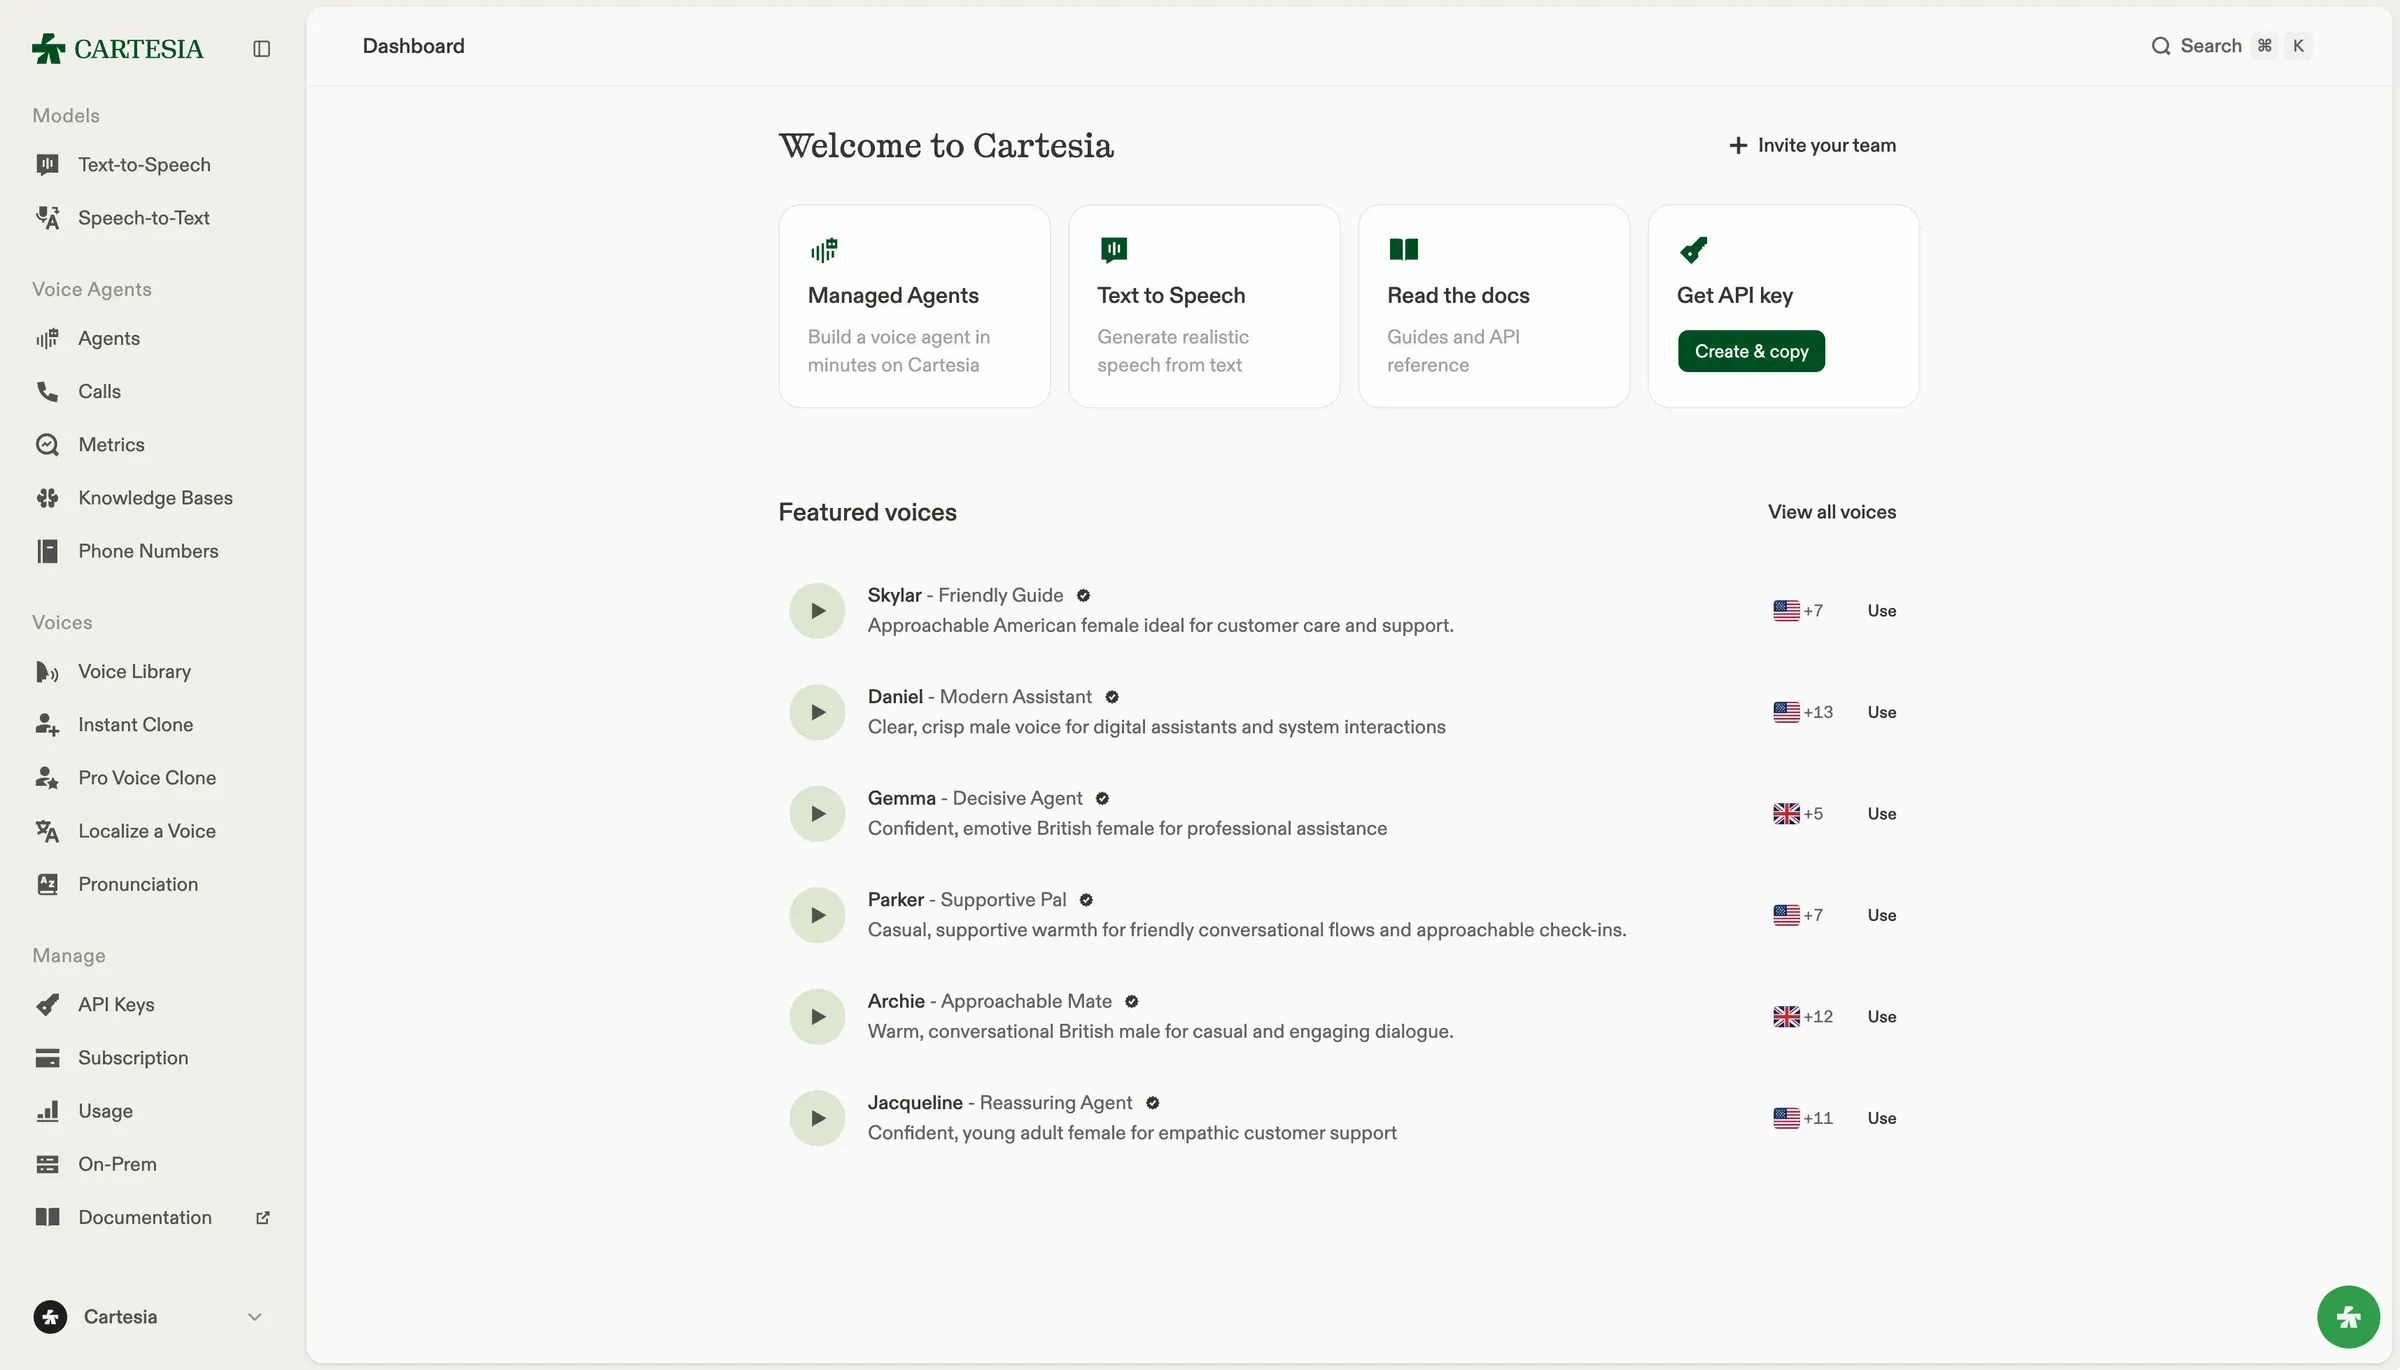This screenshot has height=1370, width=2400.
Task: Click the Get API key icon
Action: tap(1693, 249)
